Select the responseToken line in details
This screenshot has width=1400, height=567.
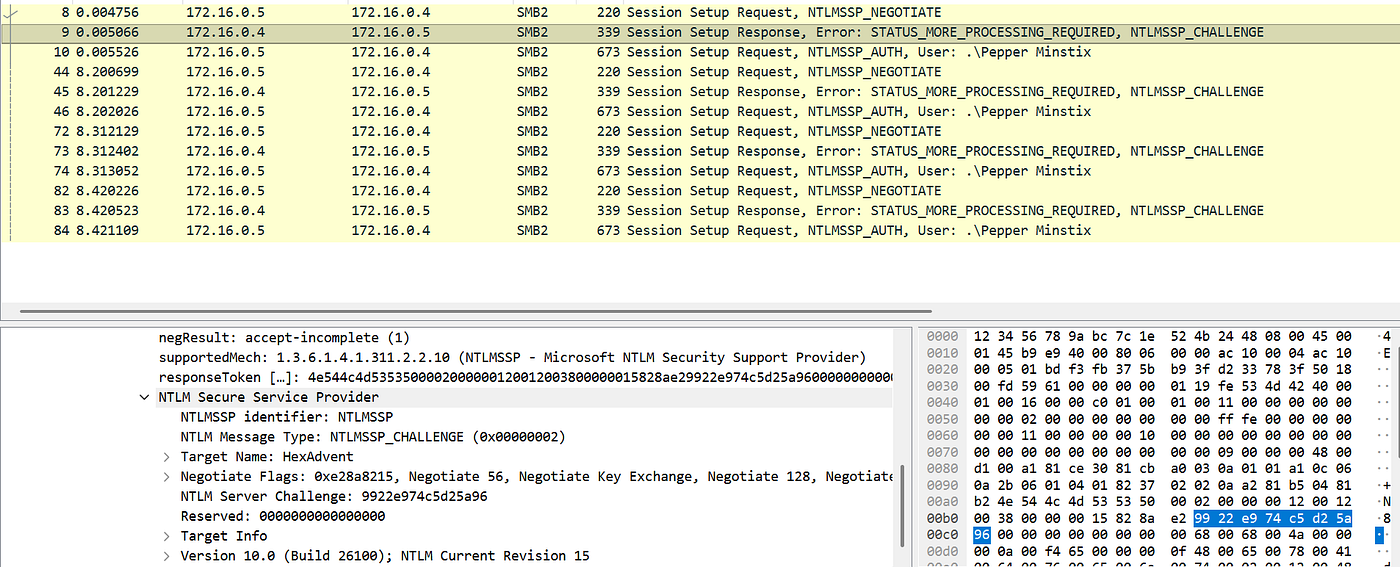525,377
